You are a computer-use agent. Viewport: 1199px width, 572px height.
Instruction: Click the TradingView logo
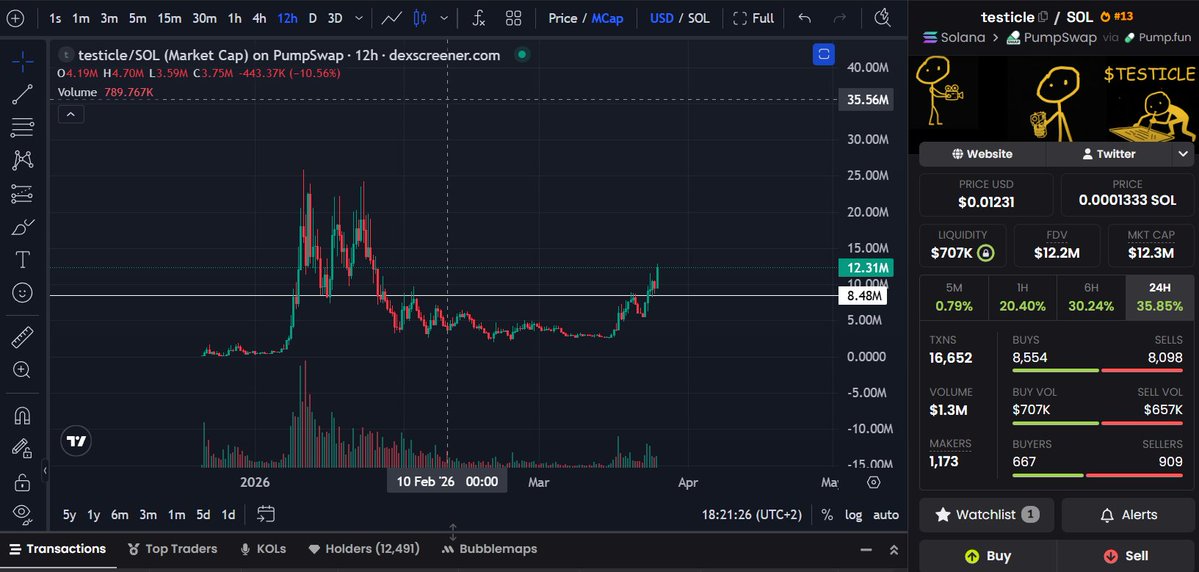click(x=76, y=441)
